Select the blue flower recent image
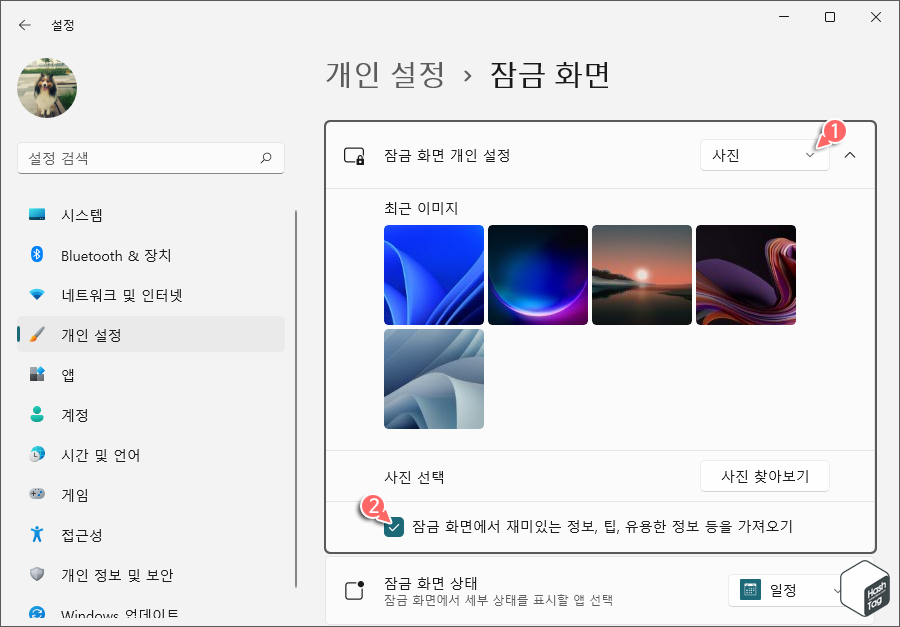Image resolution: width=900 pixels, height=627 pixels. pos(433,274)
